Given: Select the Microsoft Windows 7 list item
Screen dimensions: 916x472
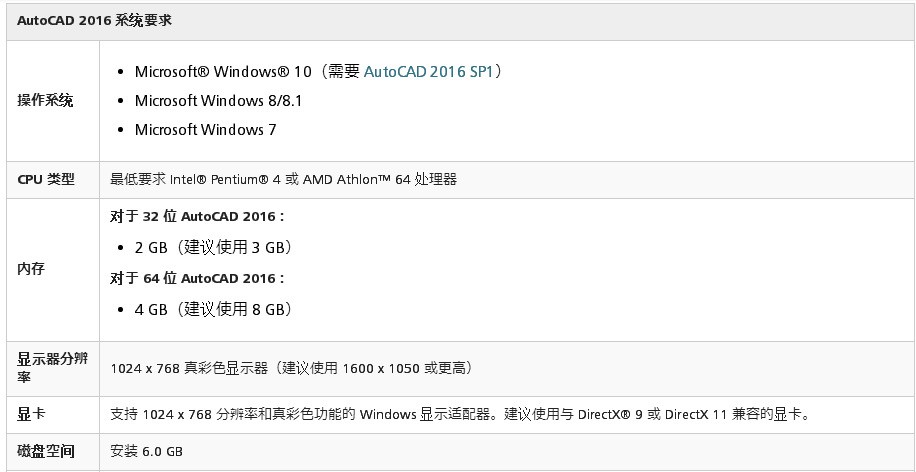Looking at the screenshot, I should tap(205, 130).
